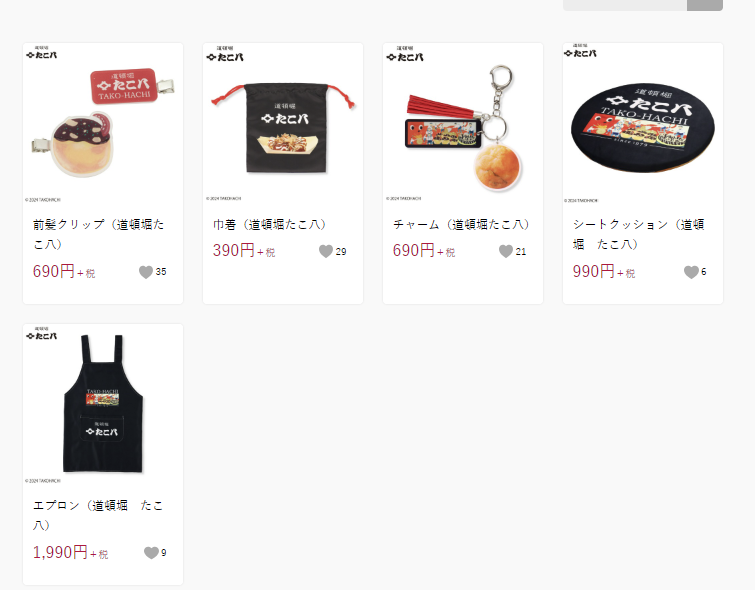
Task: Open チャーム（道頓堀たこ八）title link
Action: [461, 224]
